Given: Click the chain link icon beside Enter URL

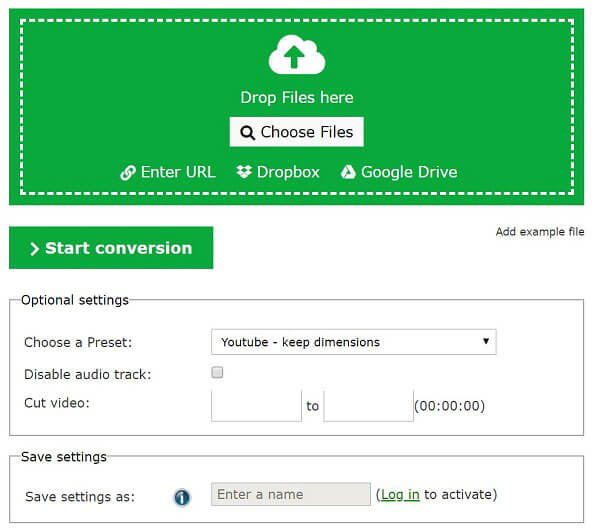Looking at the screenshot, I should click(128, 173).
